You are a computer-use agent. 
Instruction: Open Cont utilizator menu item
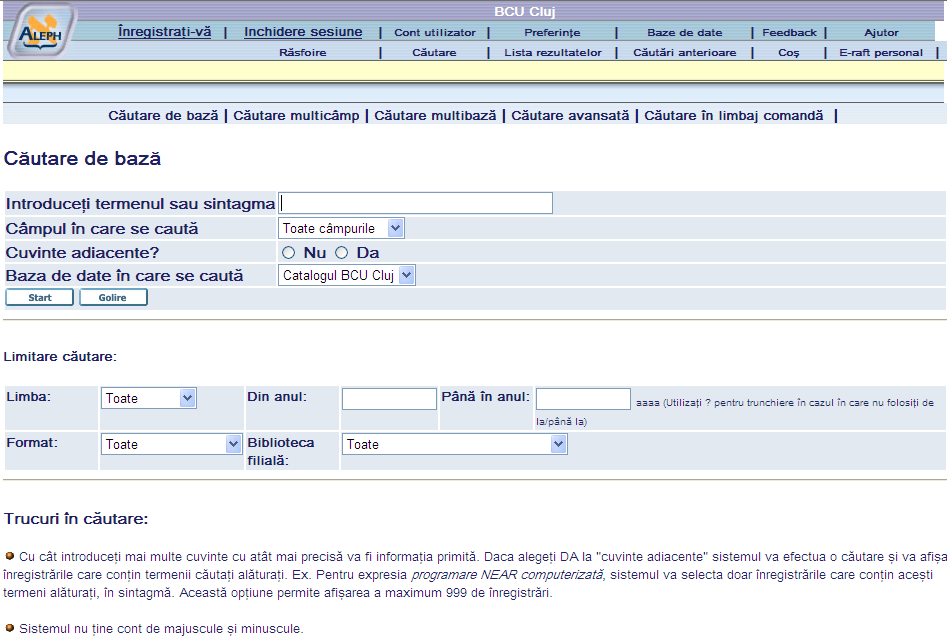(x=435, y=33)
